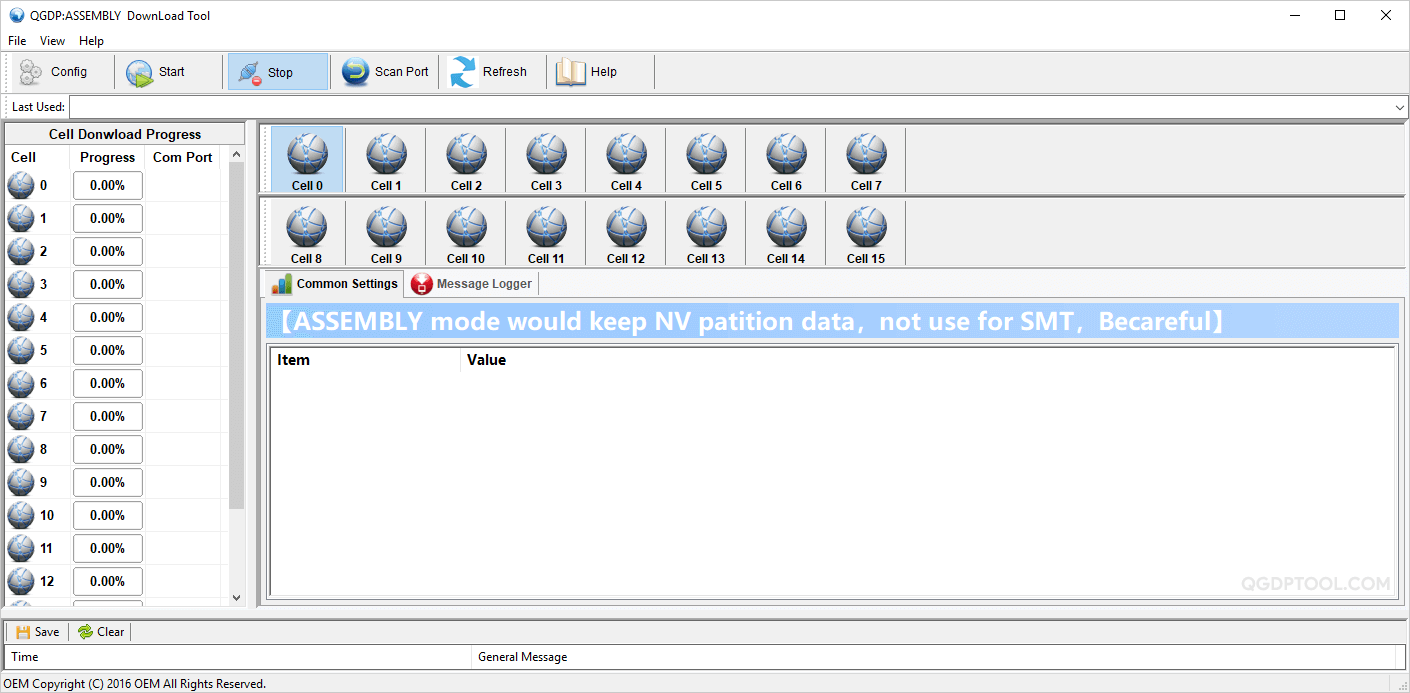Viewport: 1410px width, 693px height.
Task: Click progress bar of cell 3
Action: pyautogui.click(x=108, y=284)
